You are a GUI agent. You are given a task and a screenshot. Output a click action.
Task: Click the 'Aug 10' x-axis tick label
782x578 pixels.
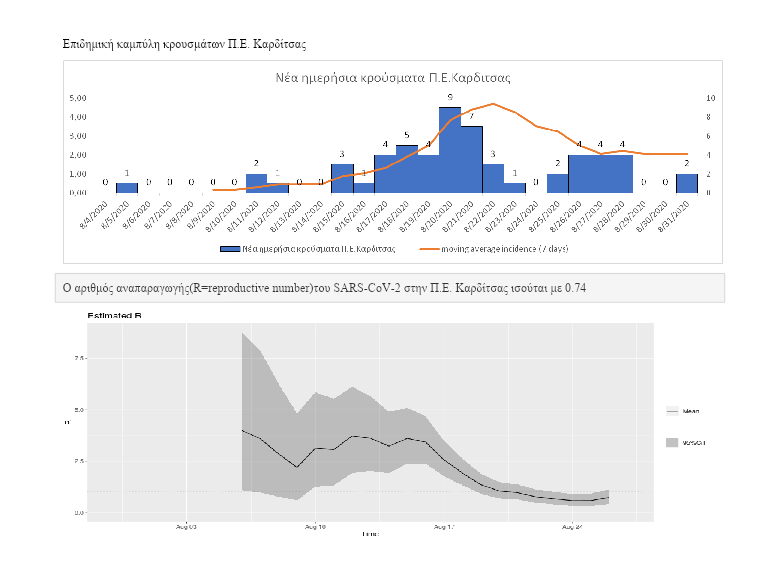[x=314, y=525]
